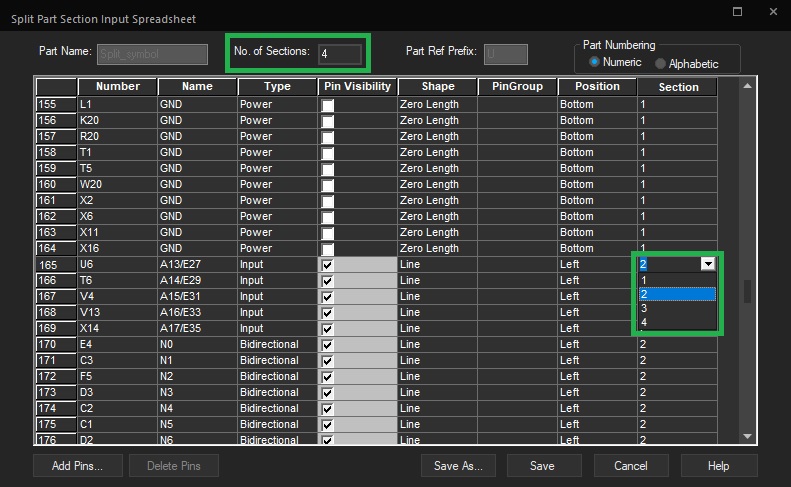Click the Section column header

[678, 87]
